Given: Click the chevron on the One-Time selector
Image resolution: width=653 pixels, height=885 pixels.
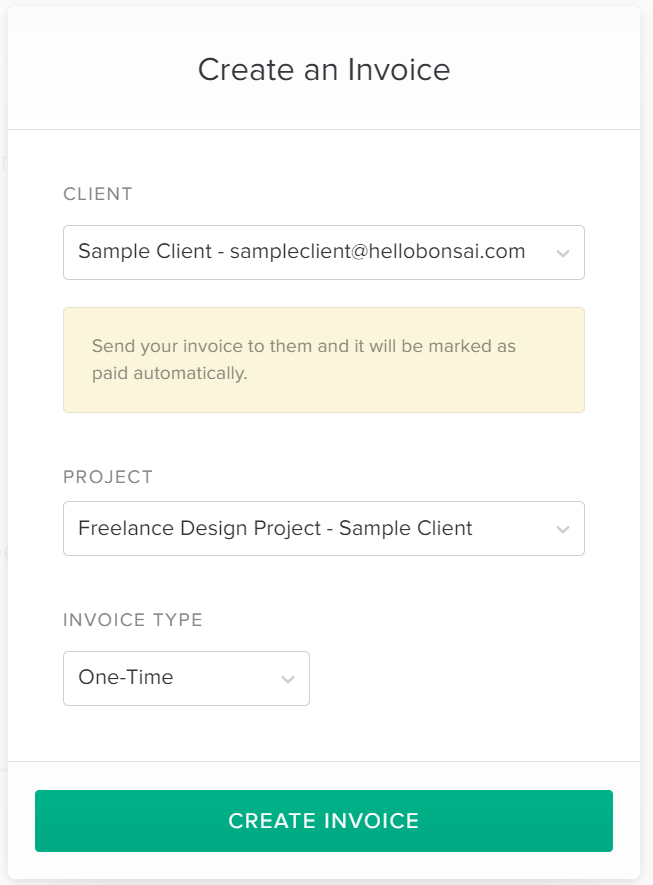Looking at the screenshot, I should tap(288, 678).
